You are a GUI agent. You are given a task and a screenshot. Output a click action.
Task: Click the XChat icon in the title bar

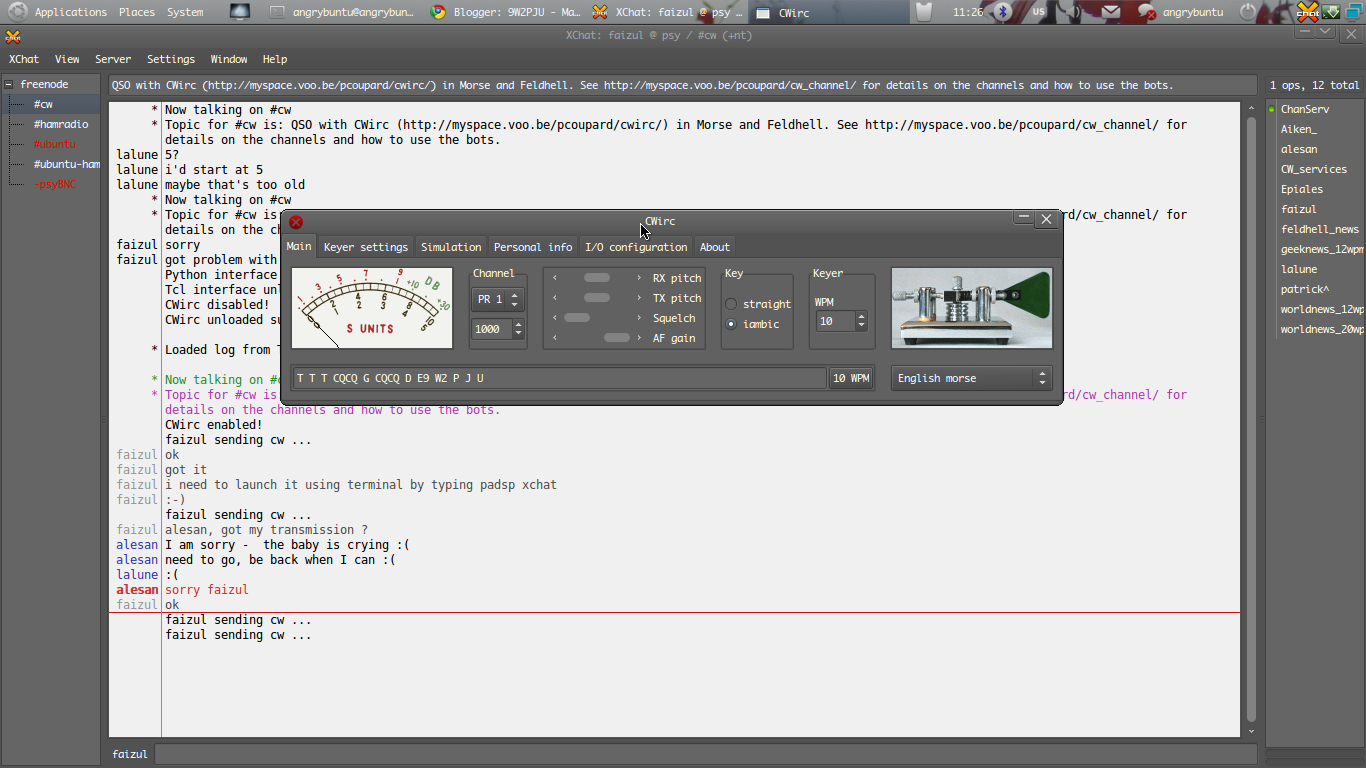click(13, 37)
